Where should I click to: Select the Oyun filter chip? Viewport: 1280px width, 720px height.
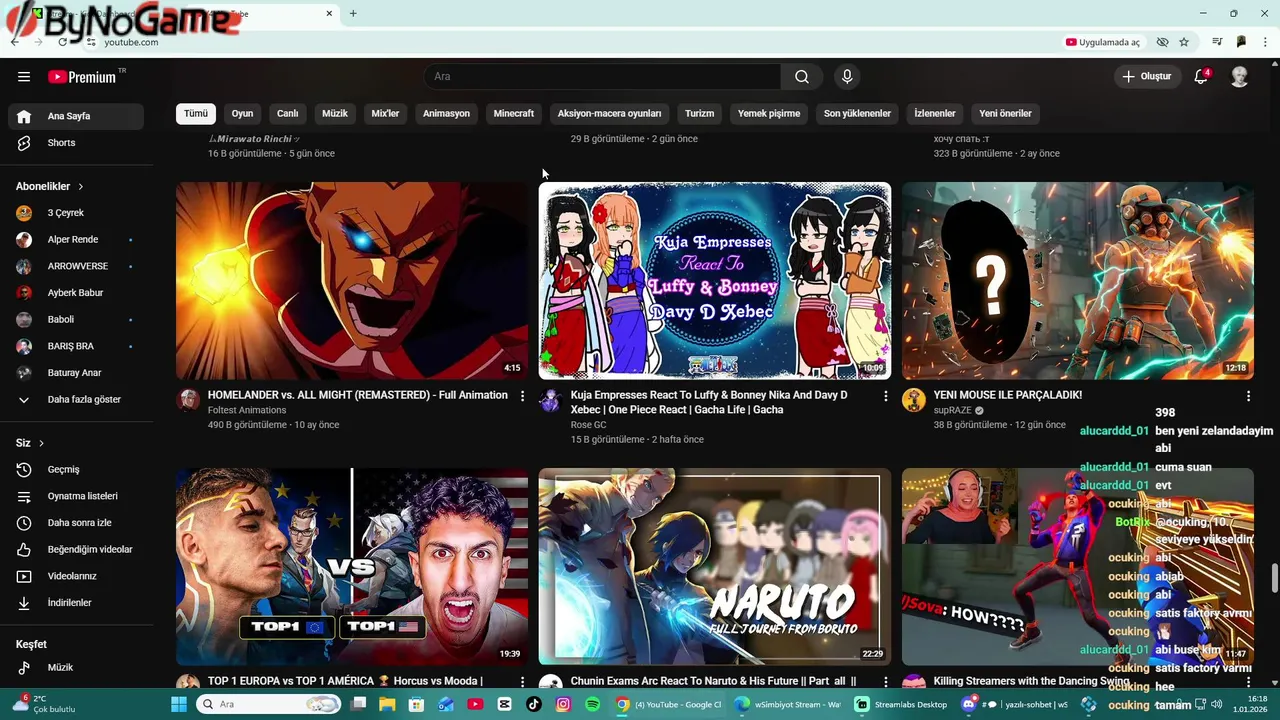tap(242, 114)
